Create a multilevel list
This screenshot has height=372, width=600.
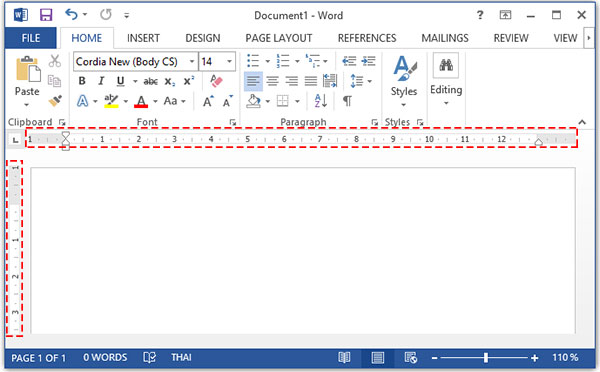pyautogui.click(x=313, y=61)
